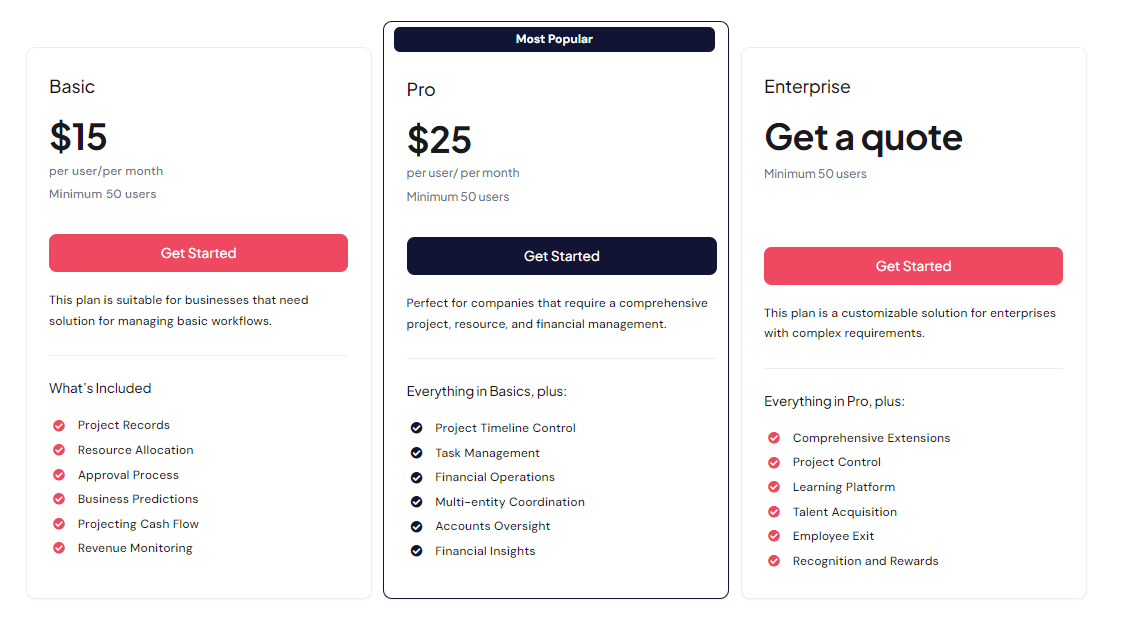Select the check icon next to Task Management
The height and width of the screenshot is (630, 1129).
pos(416,453)
